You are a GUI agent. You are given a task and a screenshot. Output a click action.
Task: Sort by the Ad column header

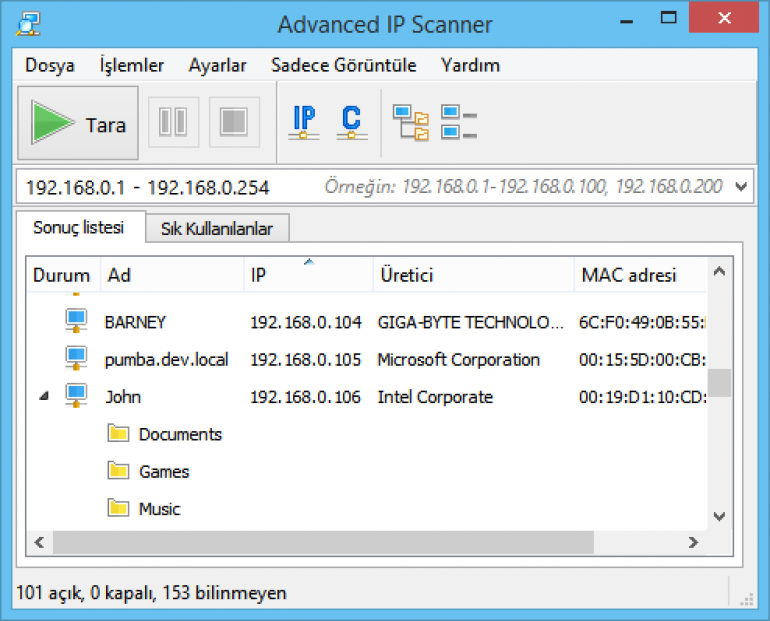(x=172, y=275)
